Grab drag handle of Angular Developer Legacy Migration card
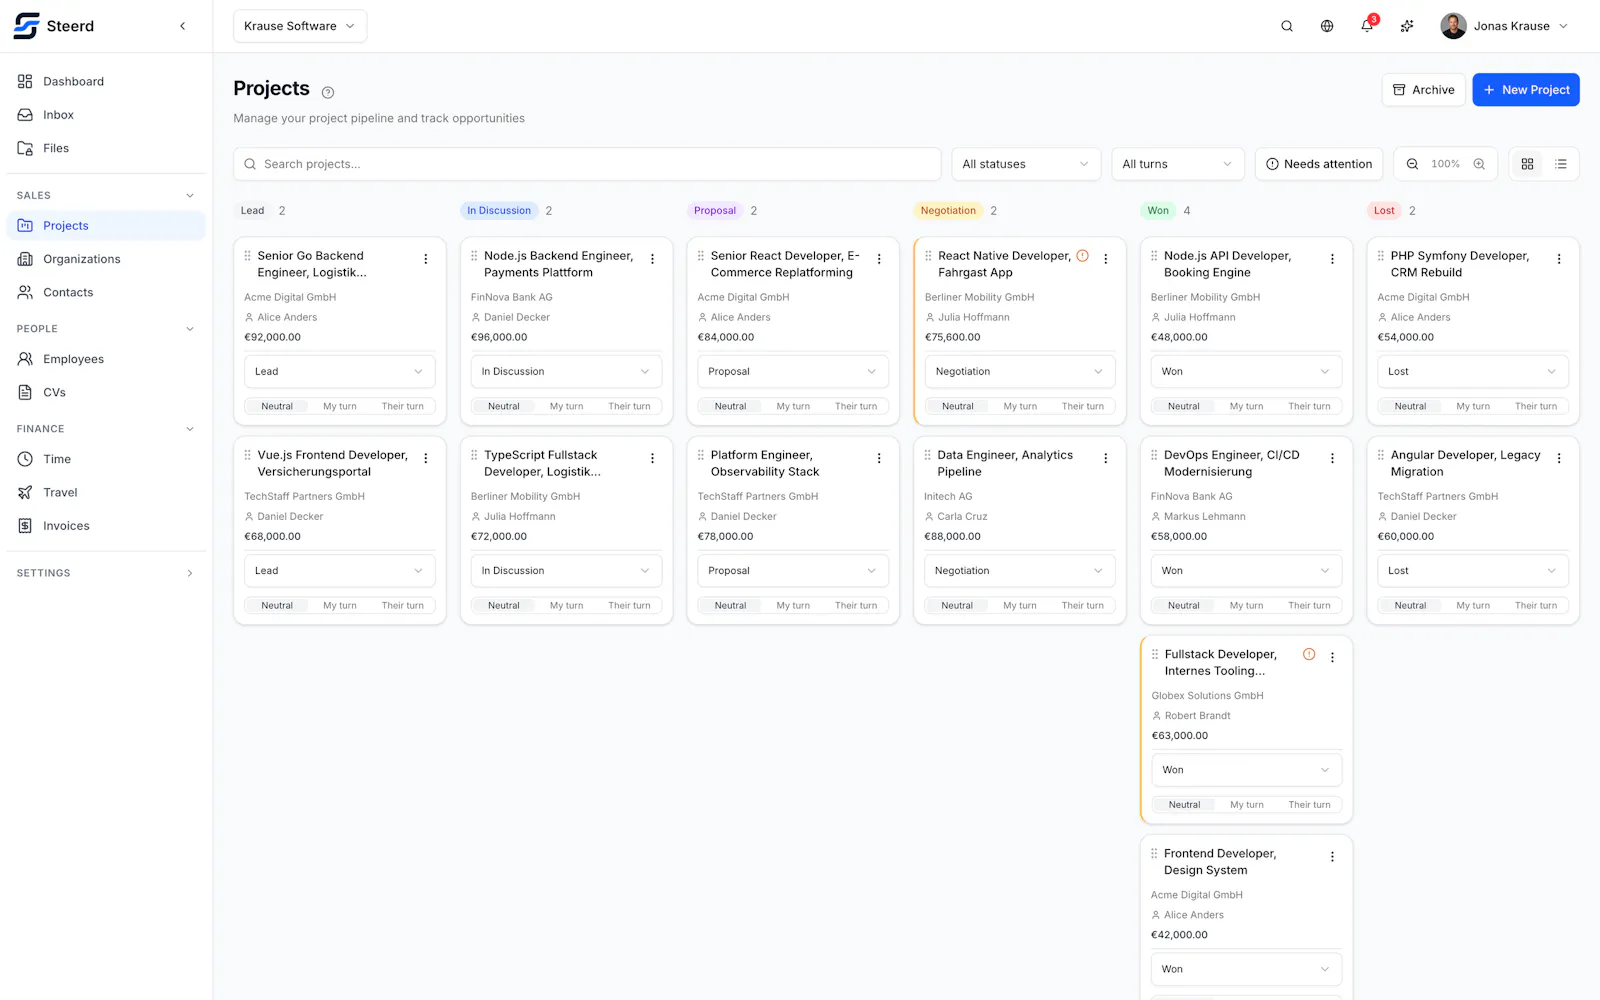The image size is (1600, 1000). [1381, 455]
